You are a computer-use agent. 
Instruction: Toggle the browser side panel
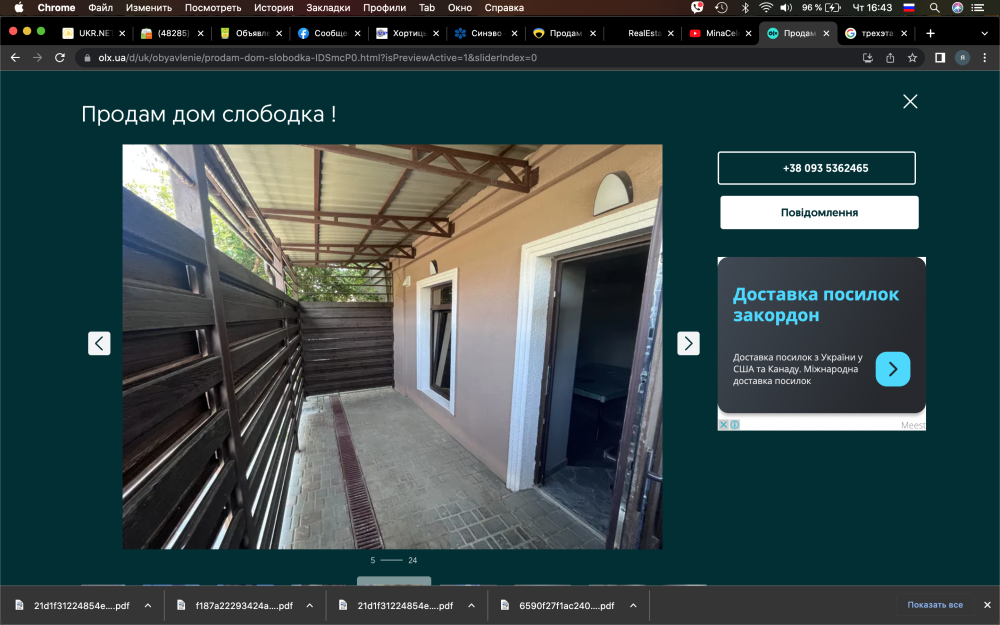tap(940, 58)
